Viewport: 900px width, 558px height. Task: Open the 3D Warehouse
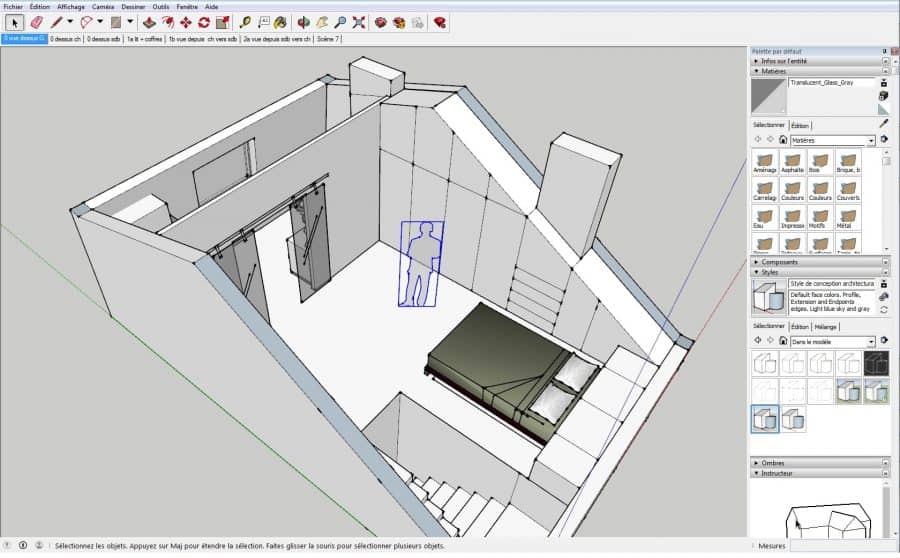(381, 22)
